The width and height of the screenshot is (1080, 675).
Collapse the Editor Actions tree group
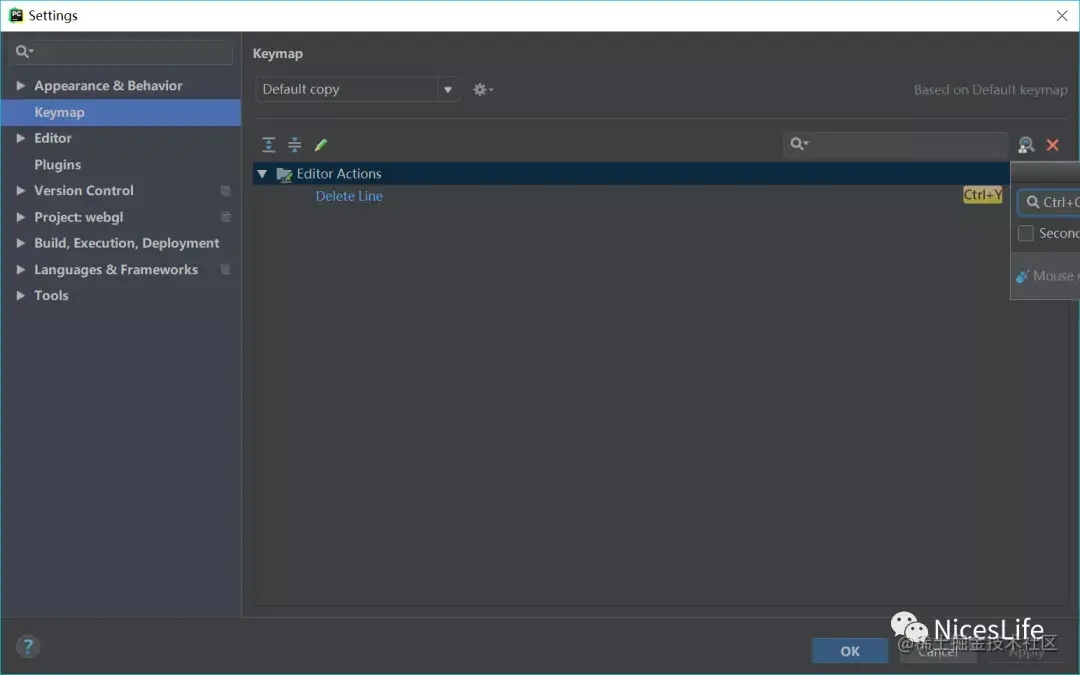click(x=262, y=174)
